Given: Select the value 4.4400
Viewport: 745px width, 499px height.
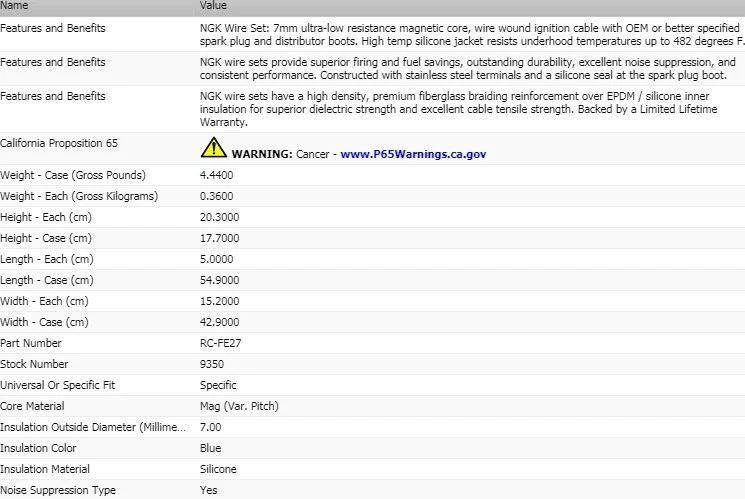Looking at the screenshot, I should tap(217, 175).
